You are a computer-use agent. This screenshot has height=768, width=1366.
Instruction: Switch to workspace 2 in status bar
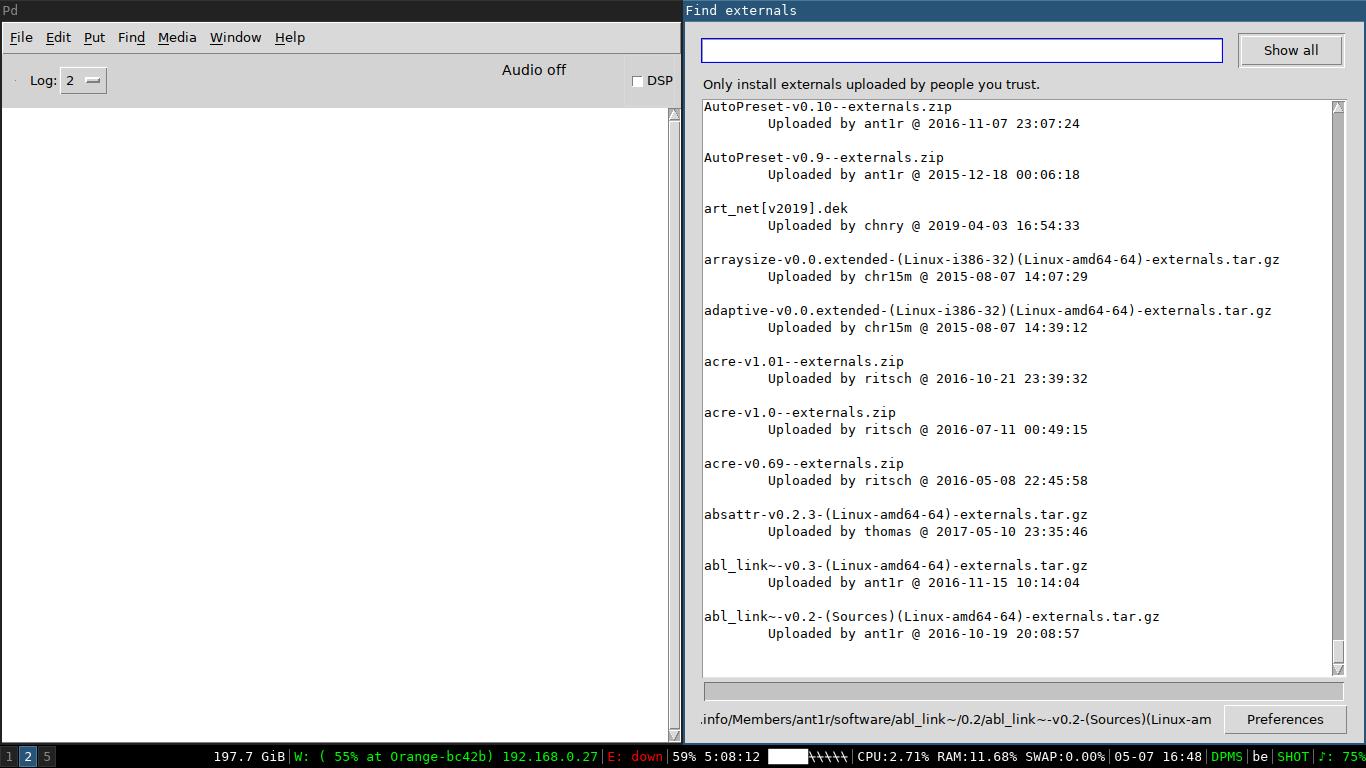tap(28, 757)
